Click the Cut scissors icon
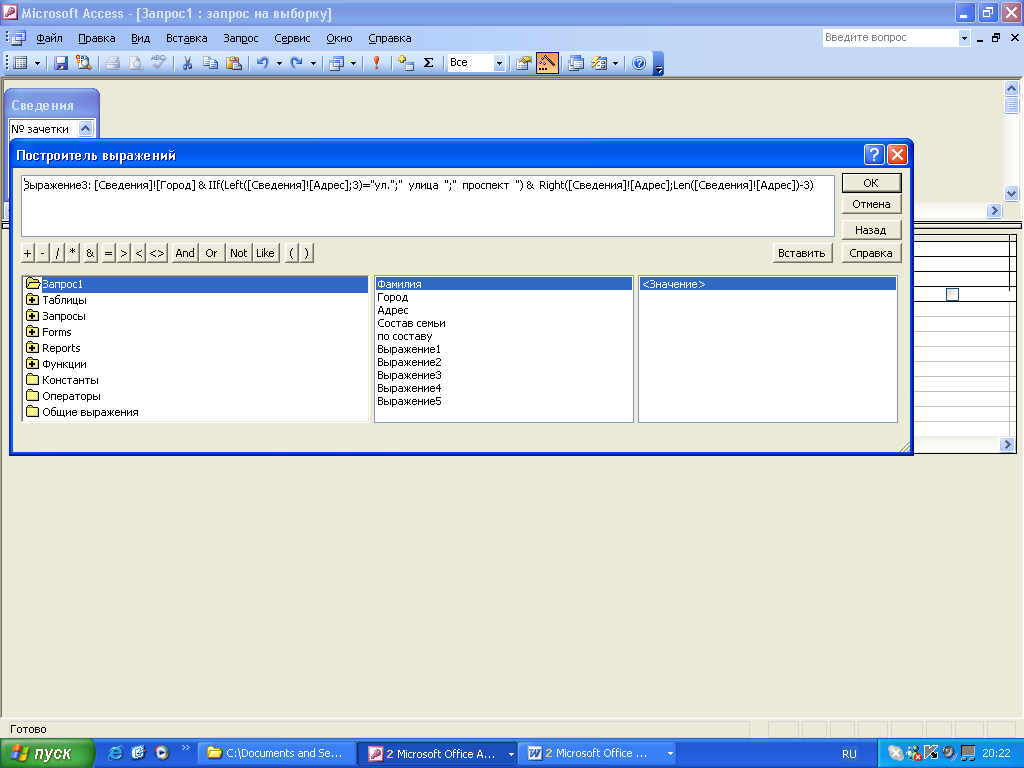Image resolution: width=1024 pixels, height=768 pixels. click(187, 63)
